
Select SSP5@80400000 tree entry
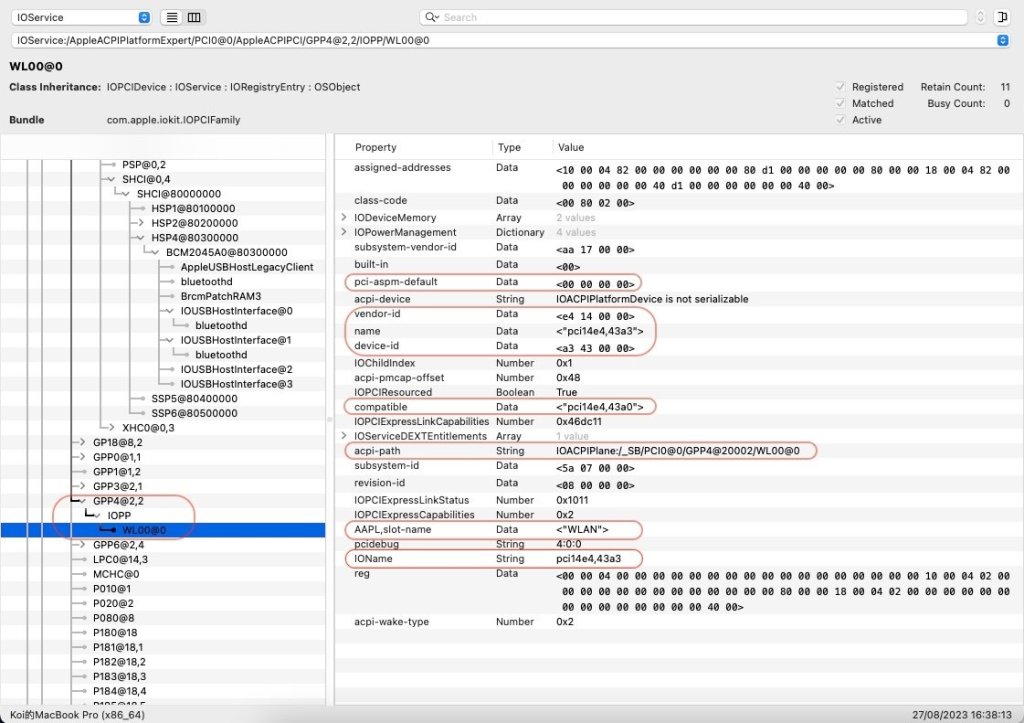[195, 398]
